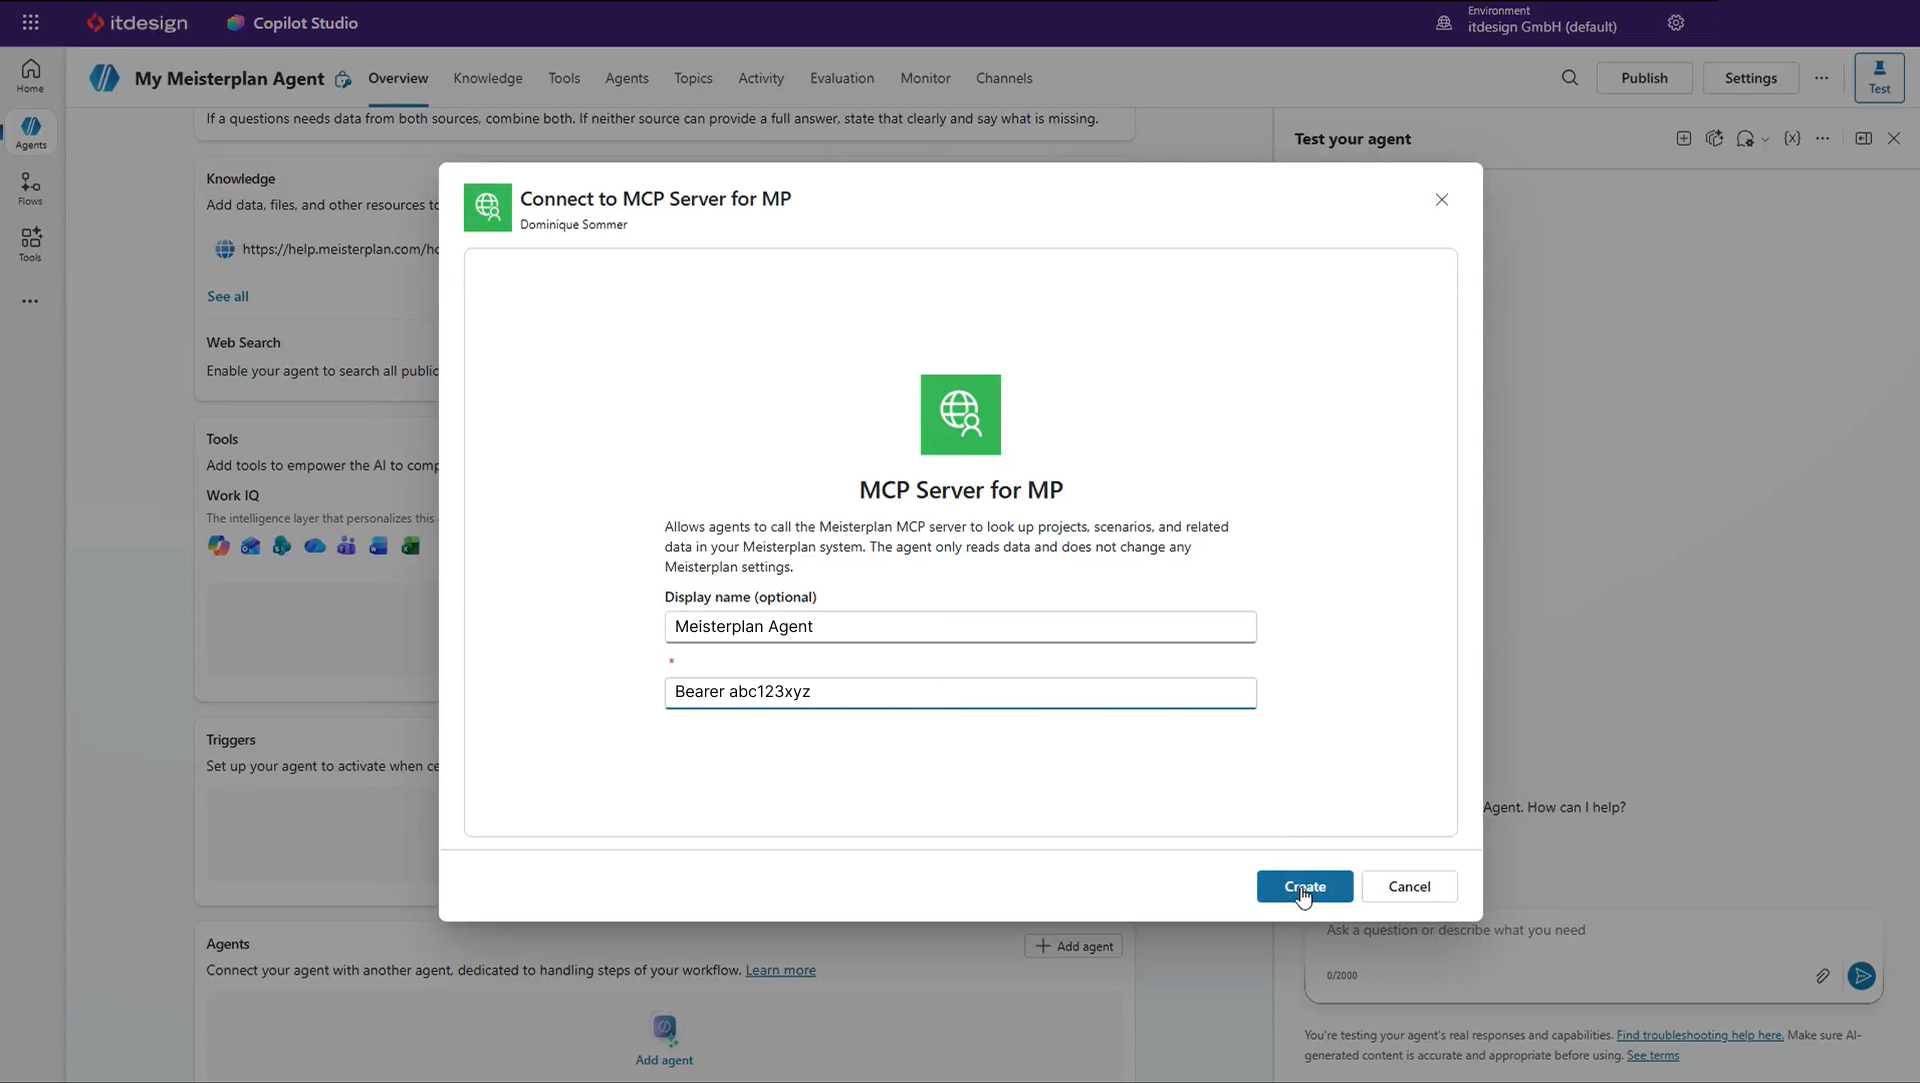This screenshot has height=1083, width=1920.
Task: Open the itdesign GmbH (default) environment selector
Action: click(1542, 20)
